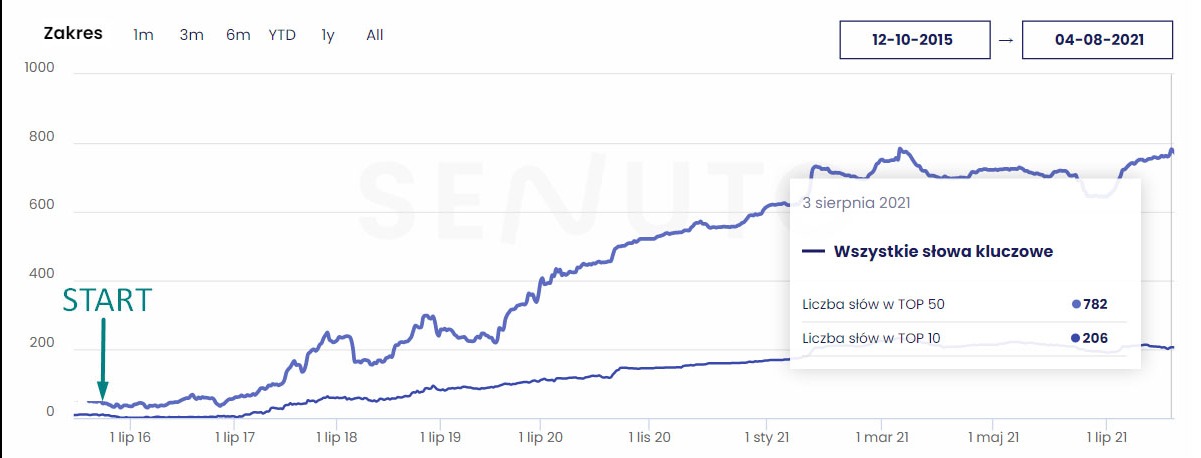Set range to 1y
The height and width of the screenshot is (458, 1201).
(328, 35)
